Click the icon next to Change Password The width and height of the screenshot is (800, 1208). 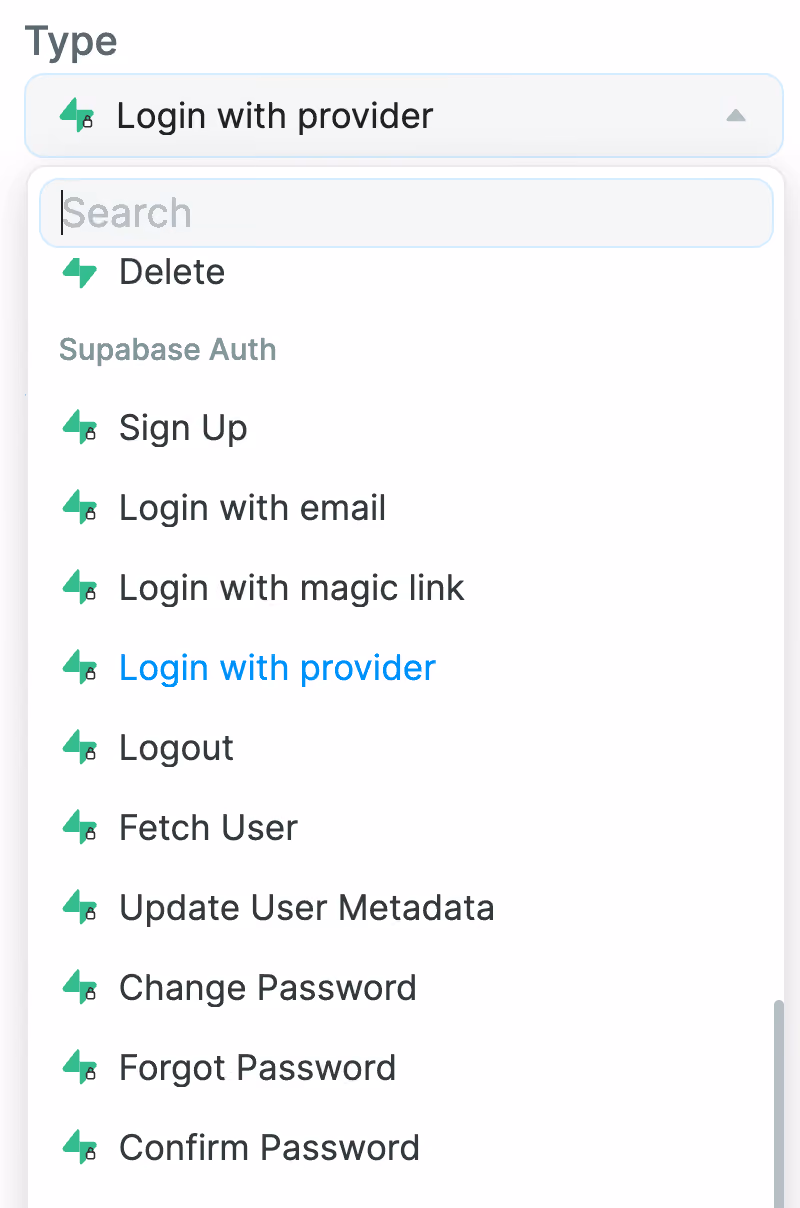point(79,987)
